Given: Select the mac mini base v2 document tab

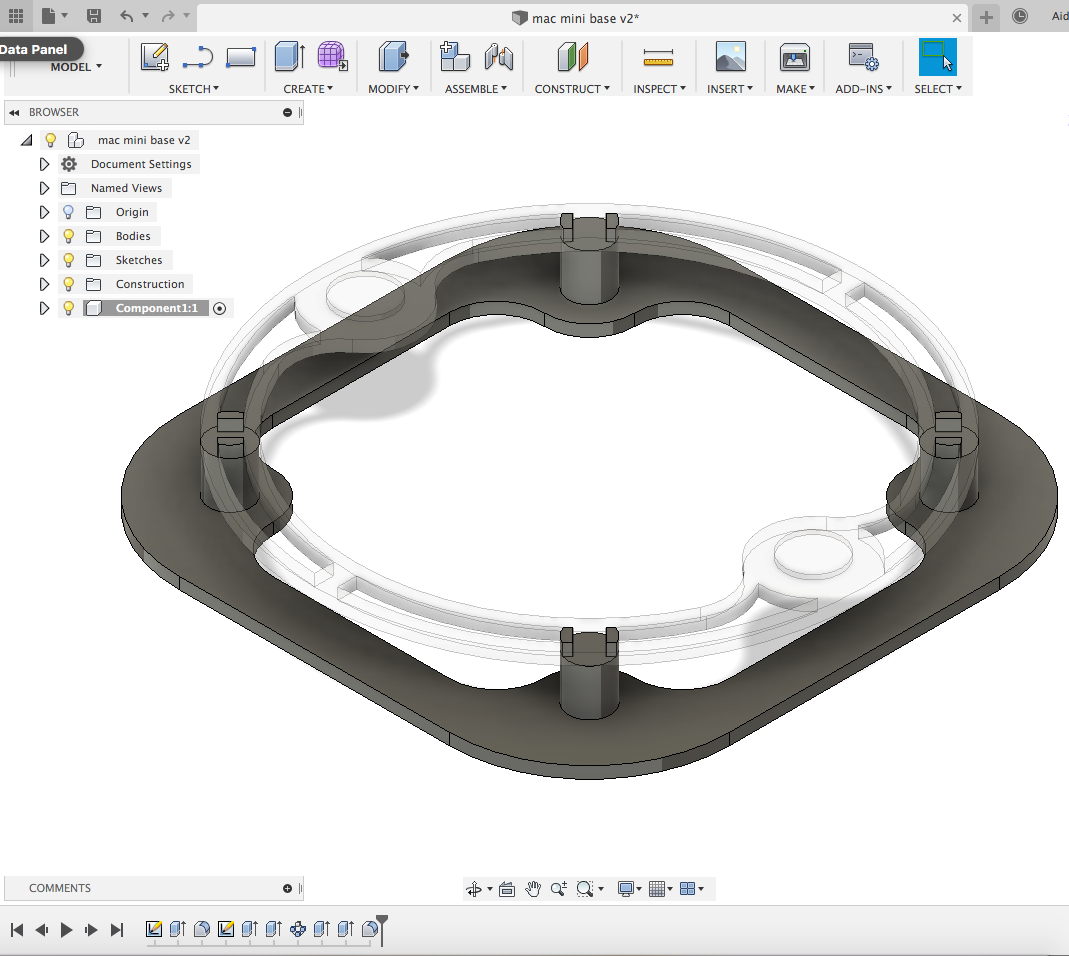Looking at the screenshot, I should 582,18.
